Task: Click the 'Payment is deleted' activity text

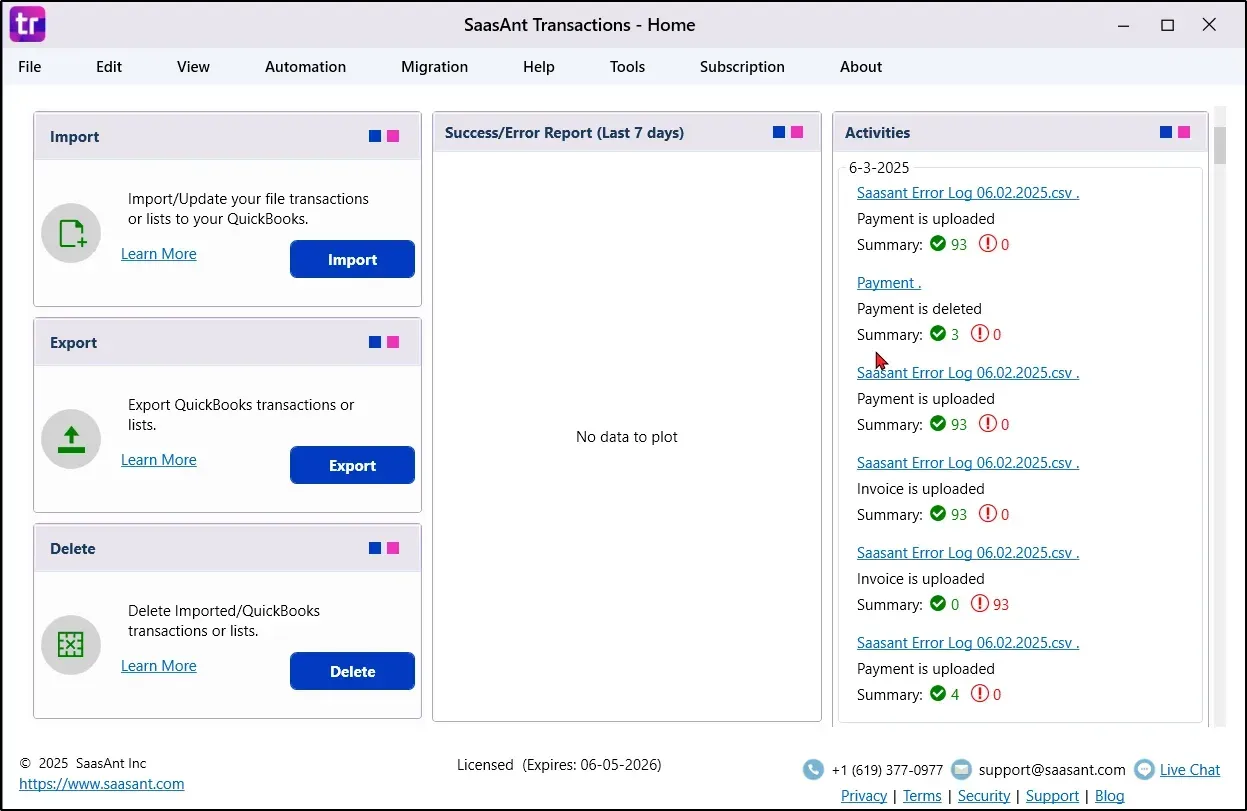Action: pyautogui.click(x=919, y=309)
